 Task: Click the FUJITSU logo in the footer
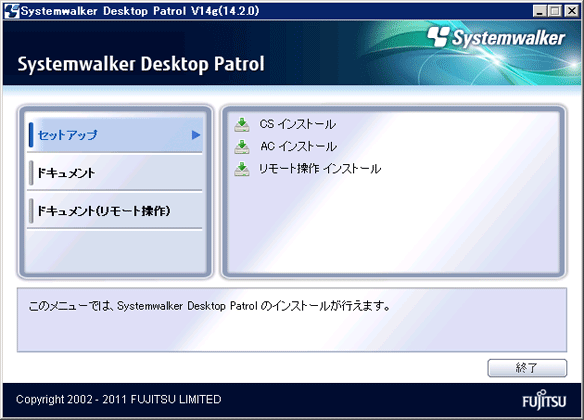(544, 400)
